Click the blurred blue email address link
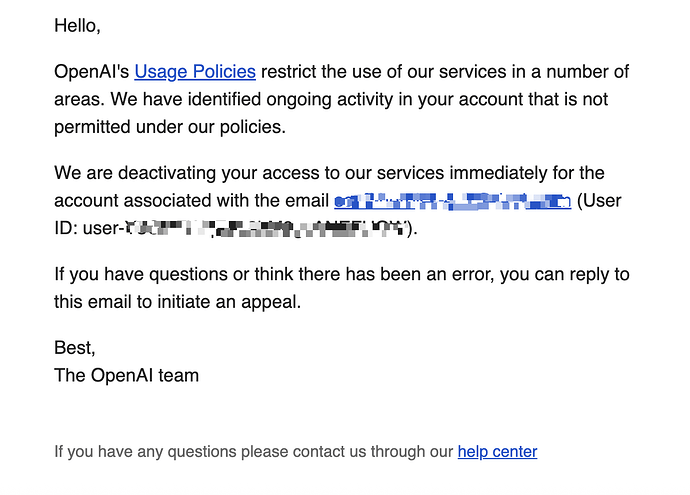The image size is (690, 495). pyautogui.click(x=453, y=201)
